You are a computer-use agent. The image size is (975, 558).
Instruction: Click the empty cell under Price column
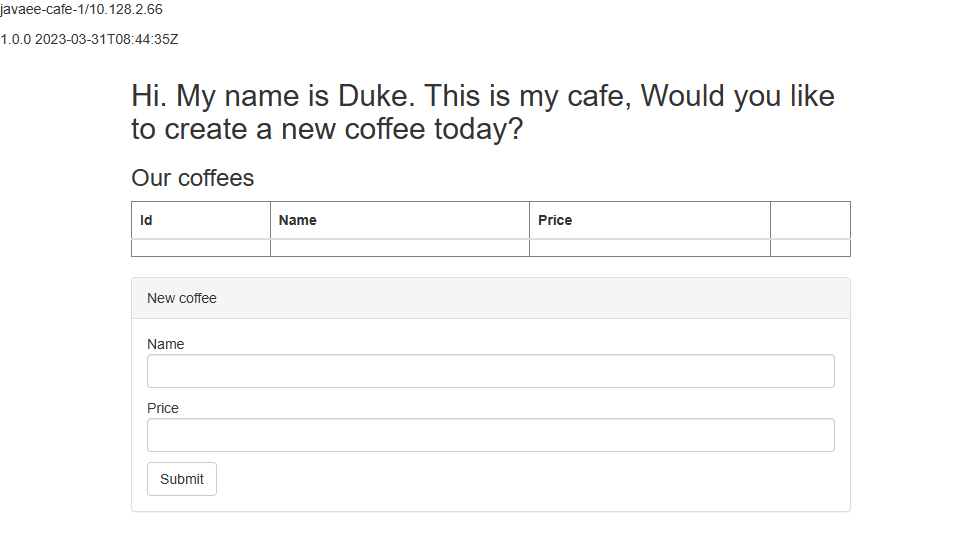pyautogui.click(x=650, y=248)
